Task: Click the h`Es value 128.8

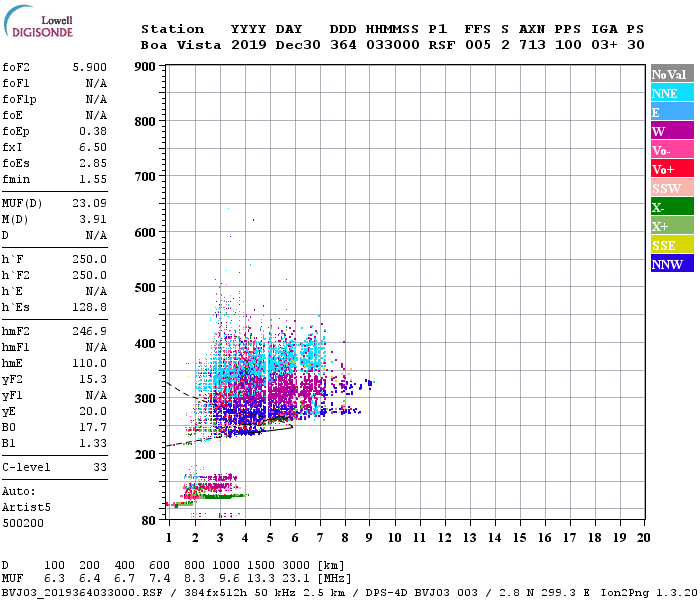Action: 89,307
